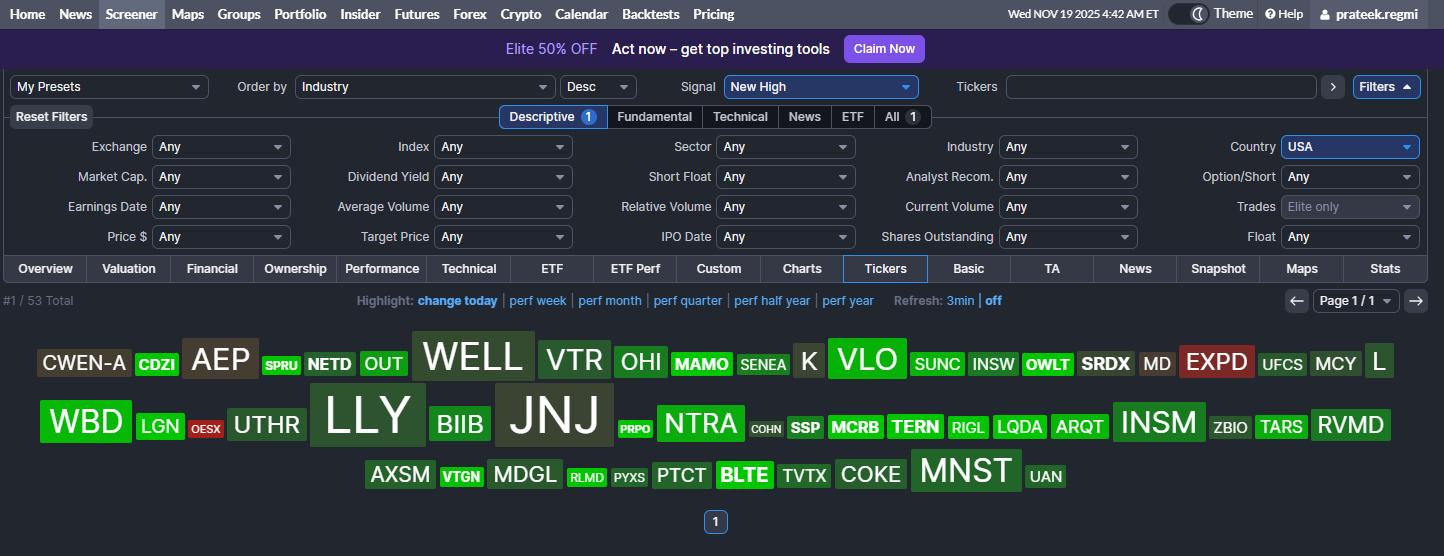Screen dimensions: 1444x556
Task: Collapse the Filters panel button
Action: 1386,87
